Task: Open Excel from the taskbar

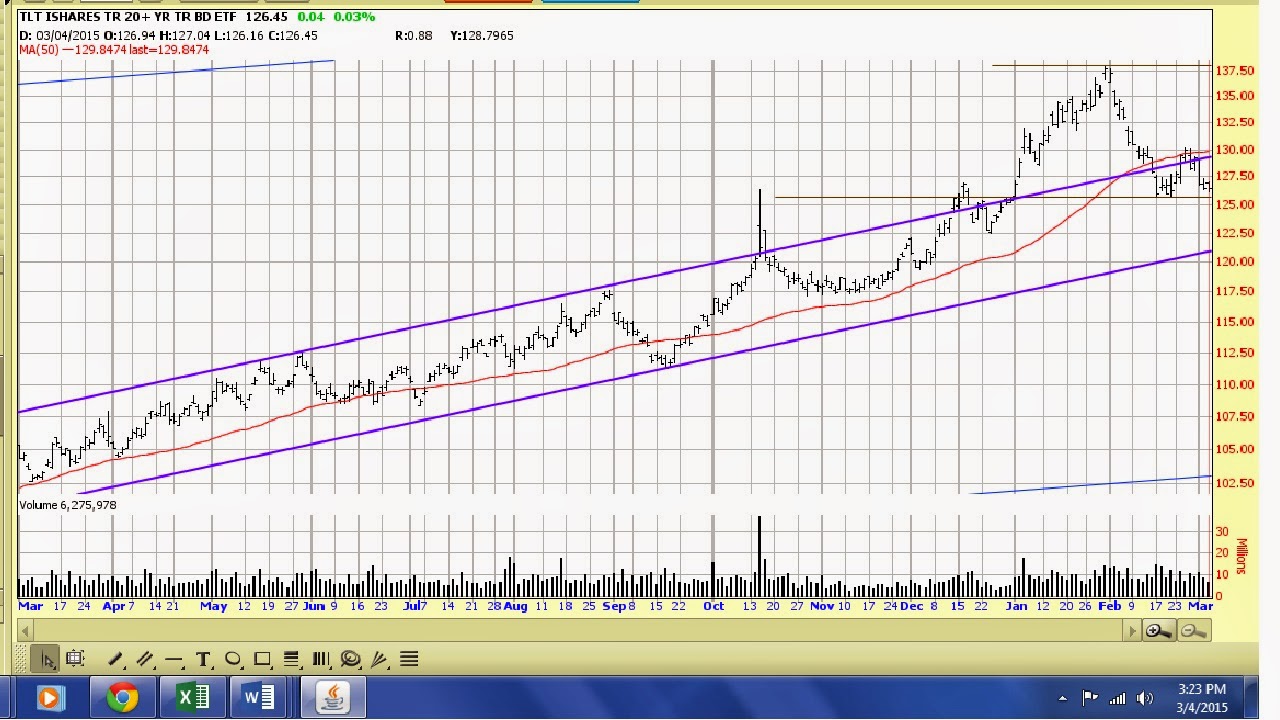Action: [191, 697]
